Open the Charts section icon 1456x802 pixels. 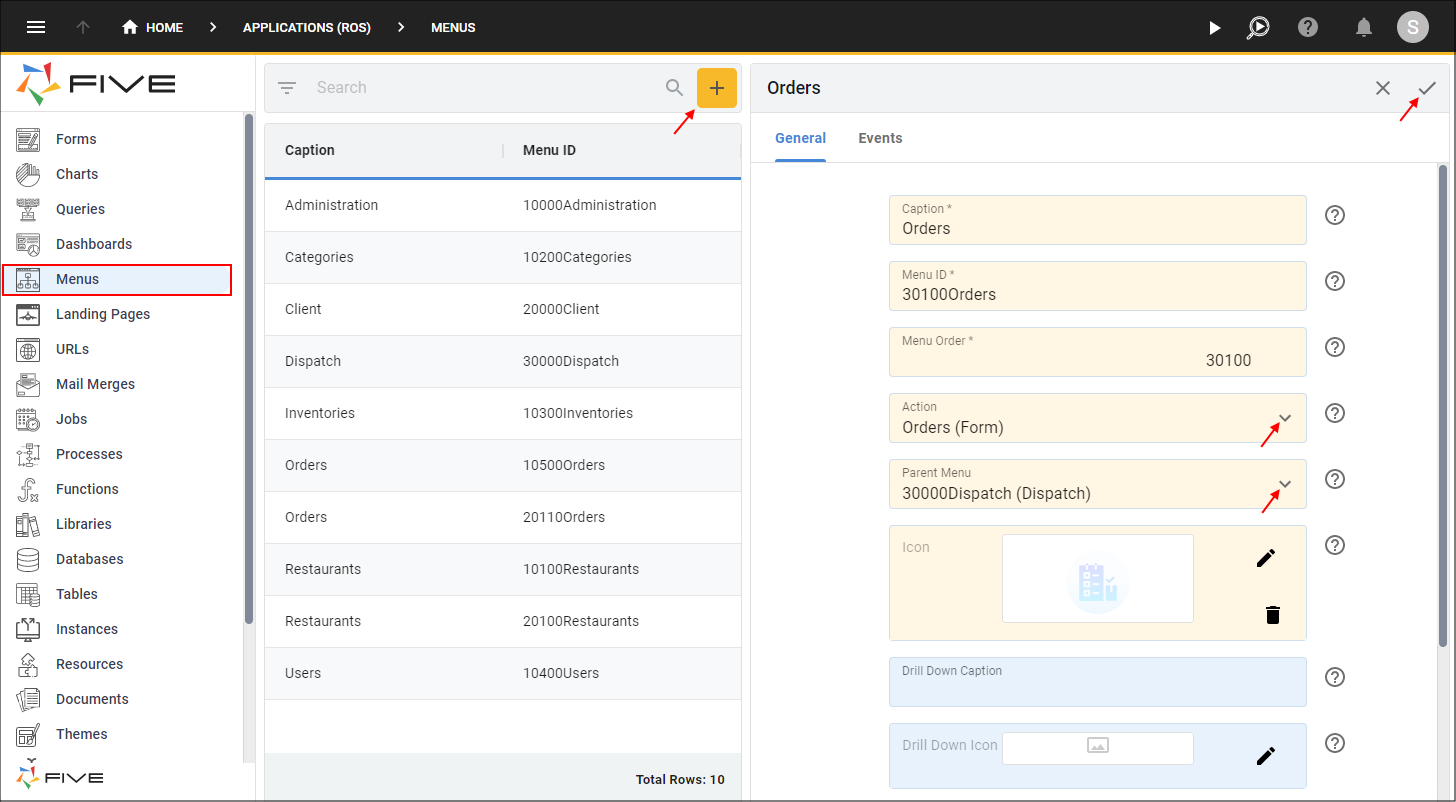[27, 173]
